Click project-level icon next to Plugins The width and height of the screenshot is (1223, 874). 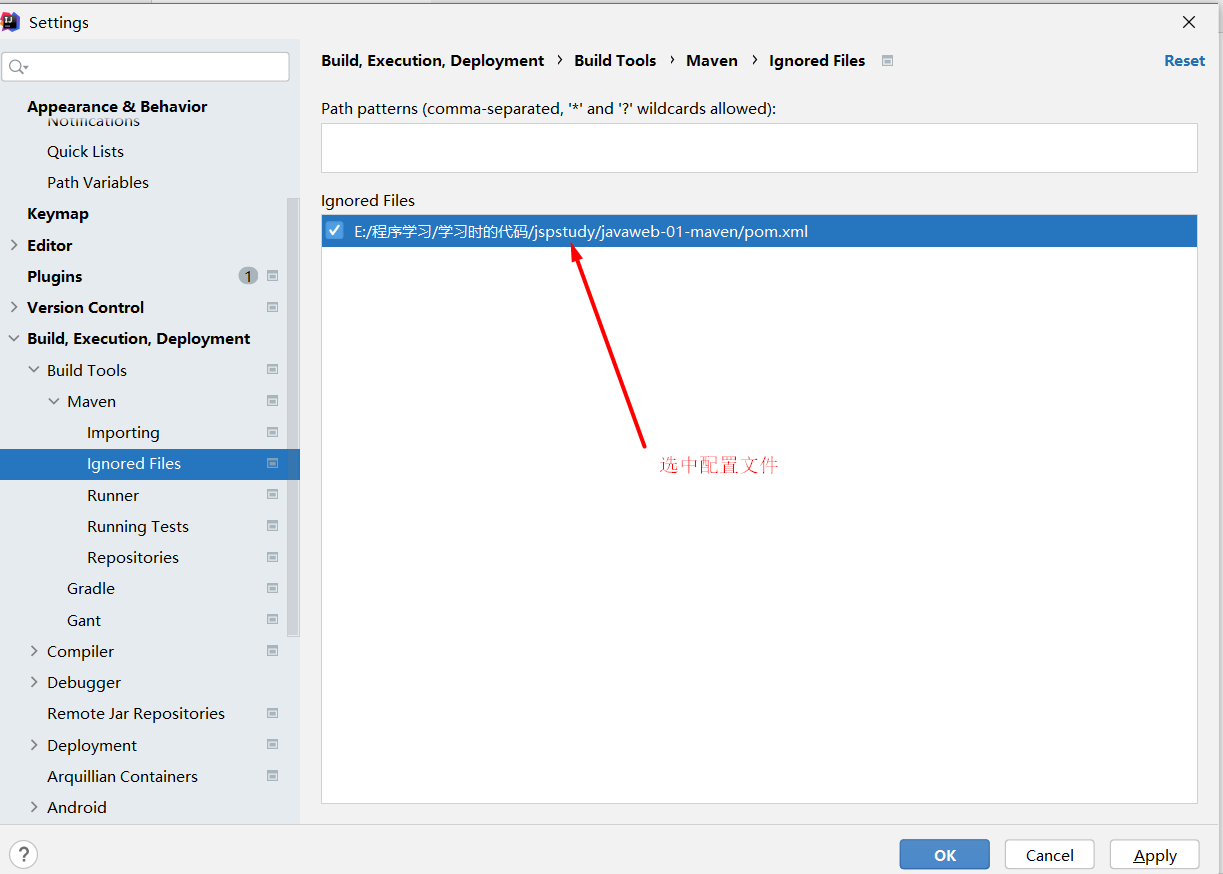point(272,276)
